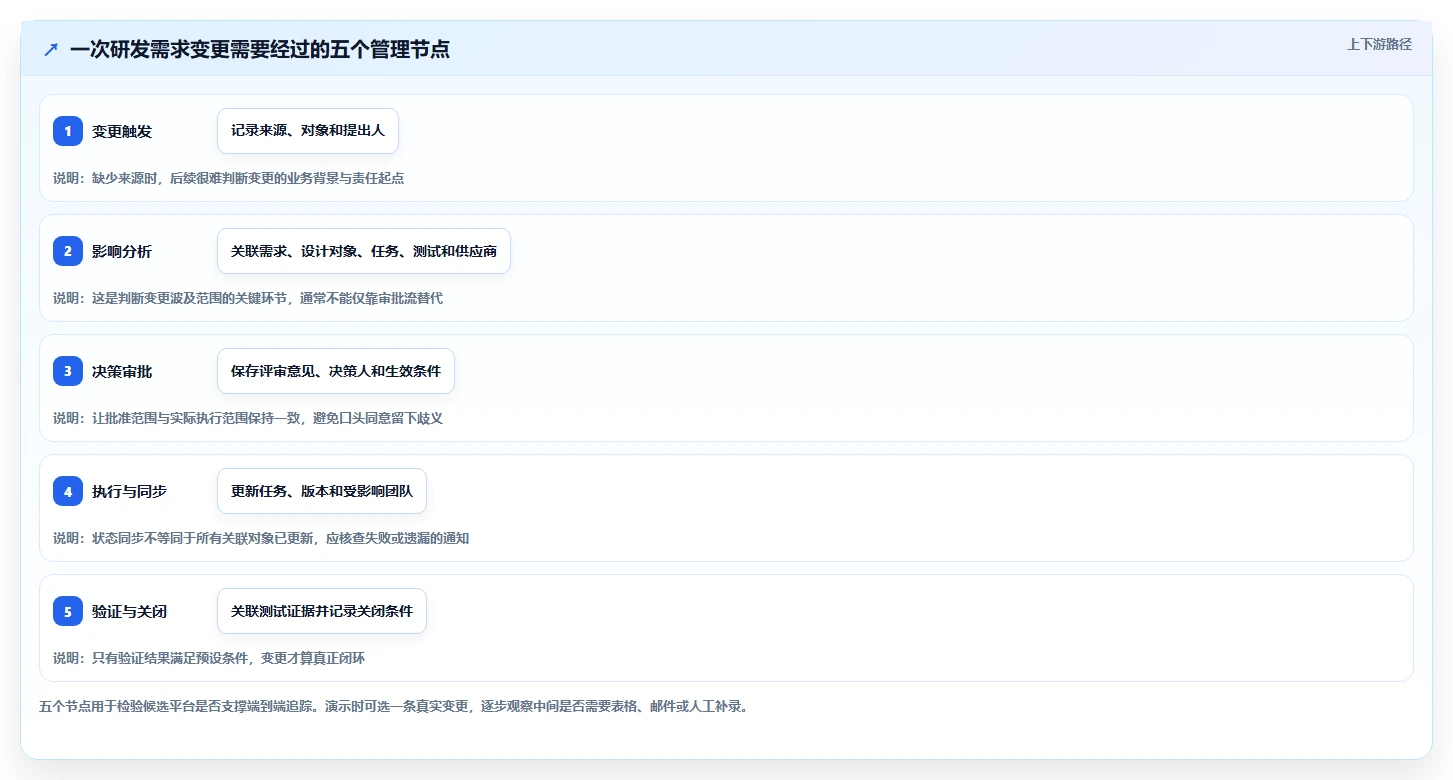Click the 变更触发 step title
This screenshot has height=780, width=1453.
point(122,131)
